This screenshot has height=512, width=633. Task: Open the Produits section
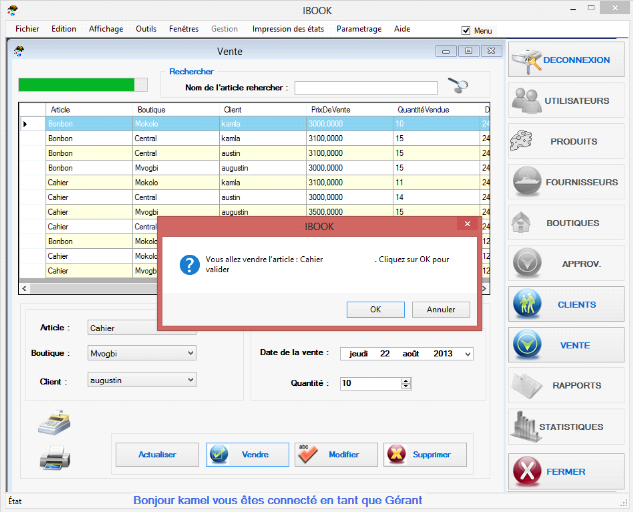(x=567, y=142)
